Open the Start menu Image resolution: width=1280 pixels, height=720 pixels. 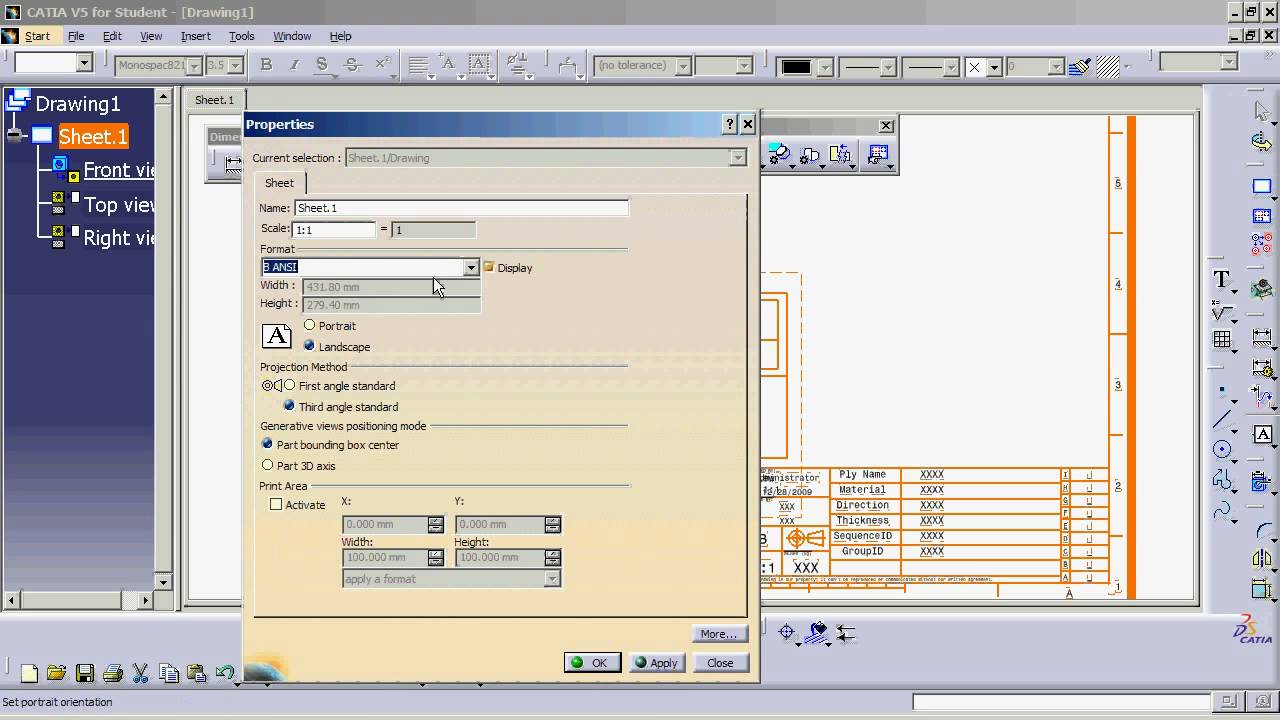pyautogui.click(x=37, y=36)
